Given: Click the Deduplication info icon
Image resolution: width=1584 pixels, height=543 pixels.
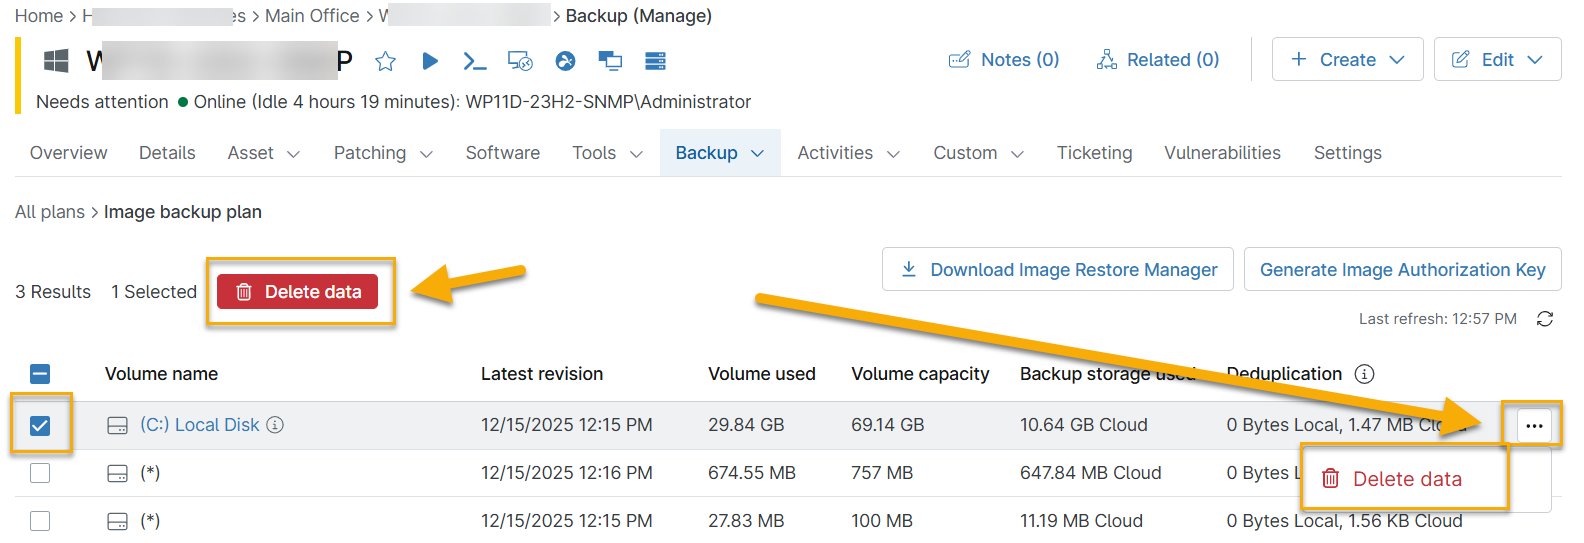Looking at the screenshot, I should coord(1364,374).
